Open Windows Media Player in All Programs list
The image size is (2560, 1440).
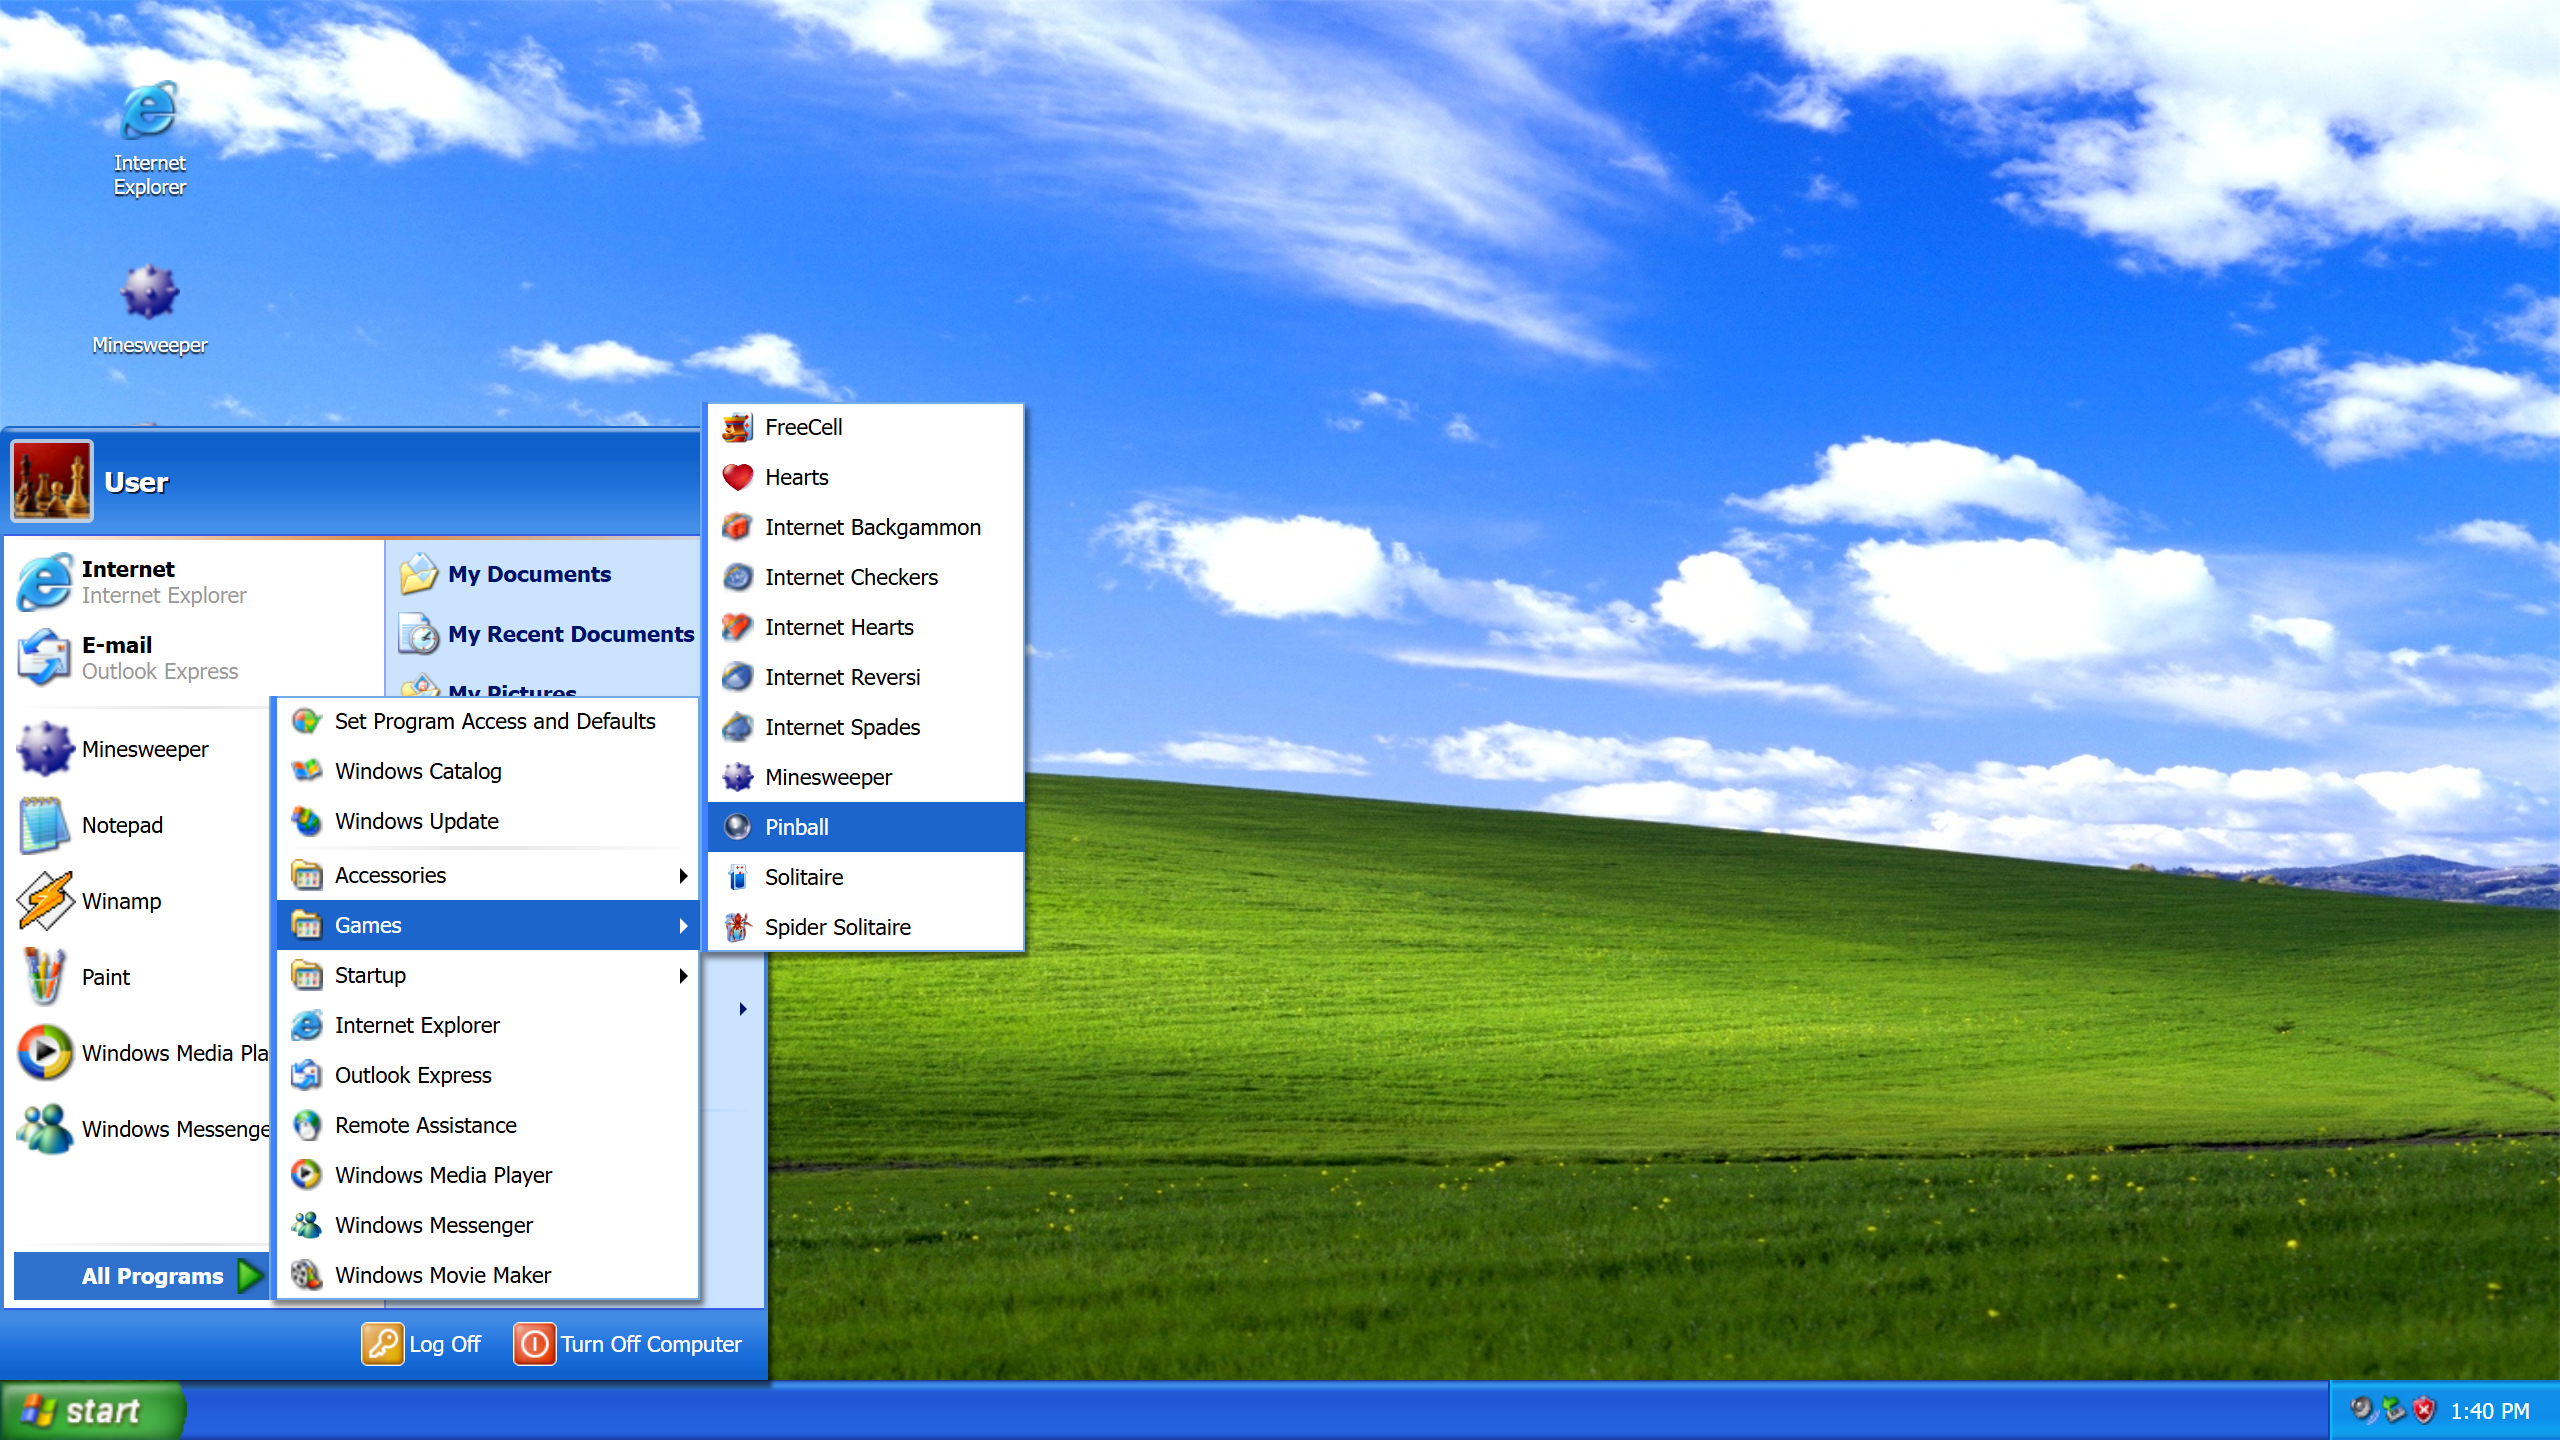click(487, 1175)
